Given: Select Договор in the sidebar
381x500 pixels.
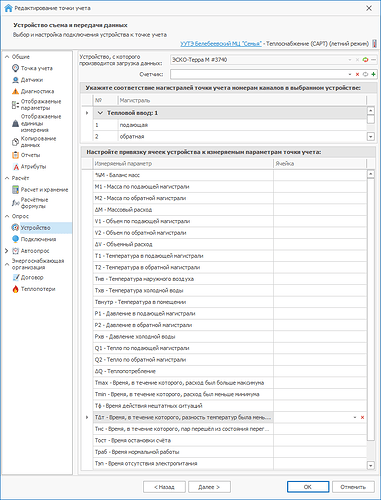Looking at the screenshot, I should (x=32, y=277).
